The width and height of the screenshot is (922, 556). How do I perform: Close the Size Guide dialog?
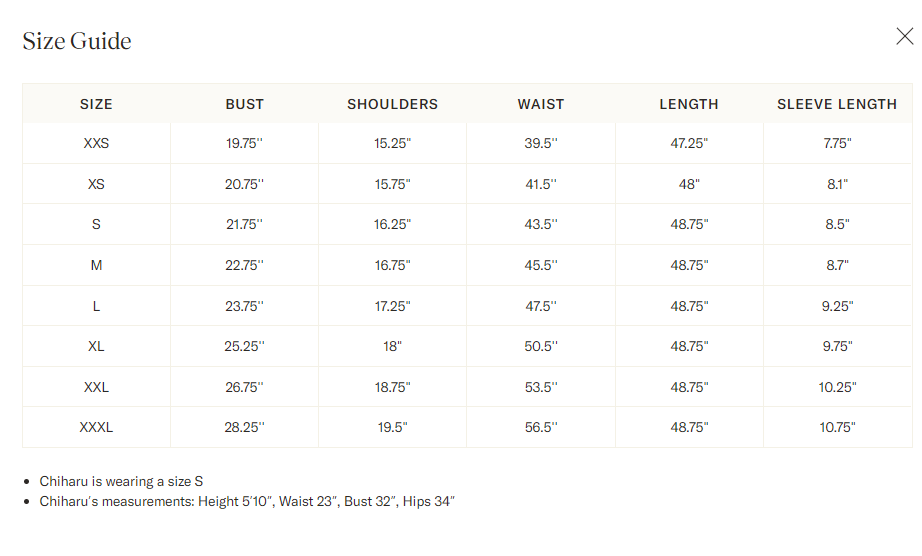904,37
